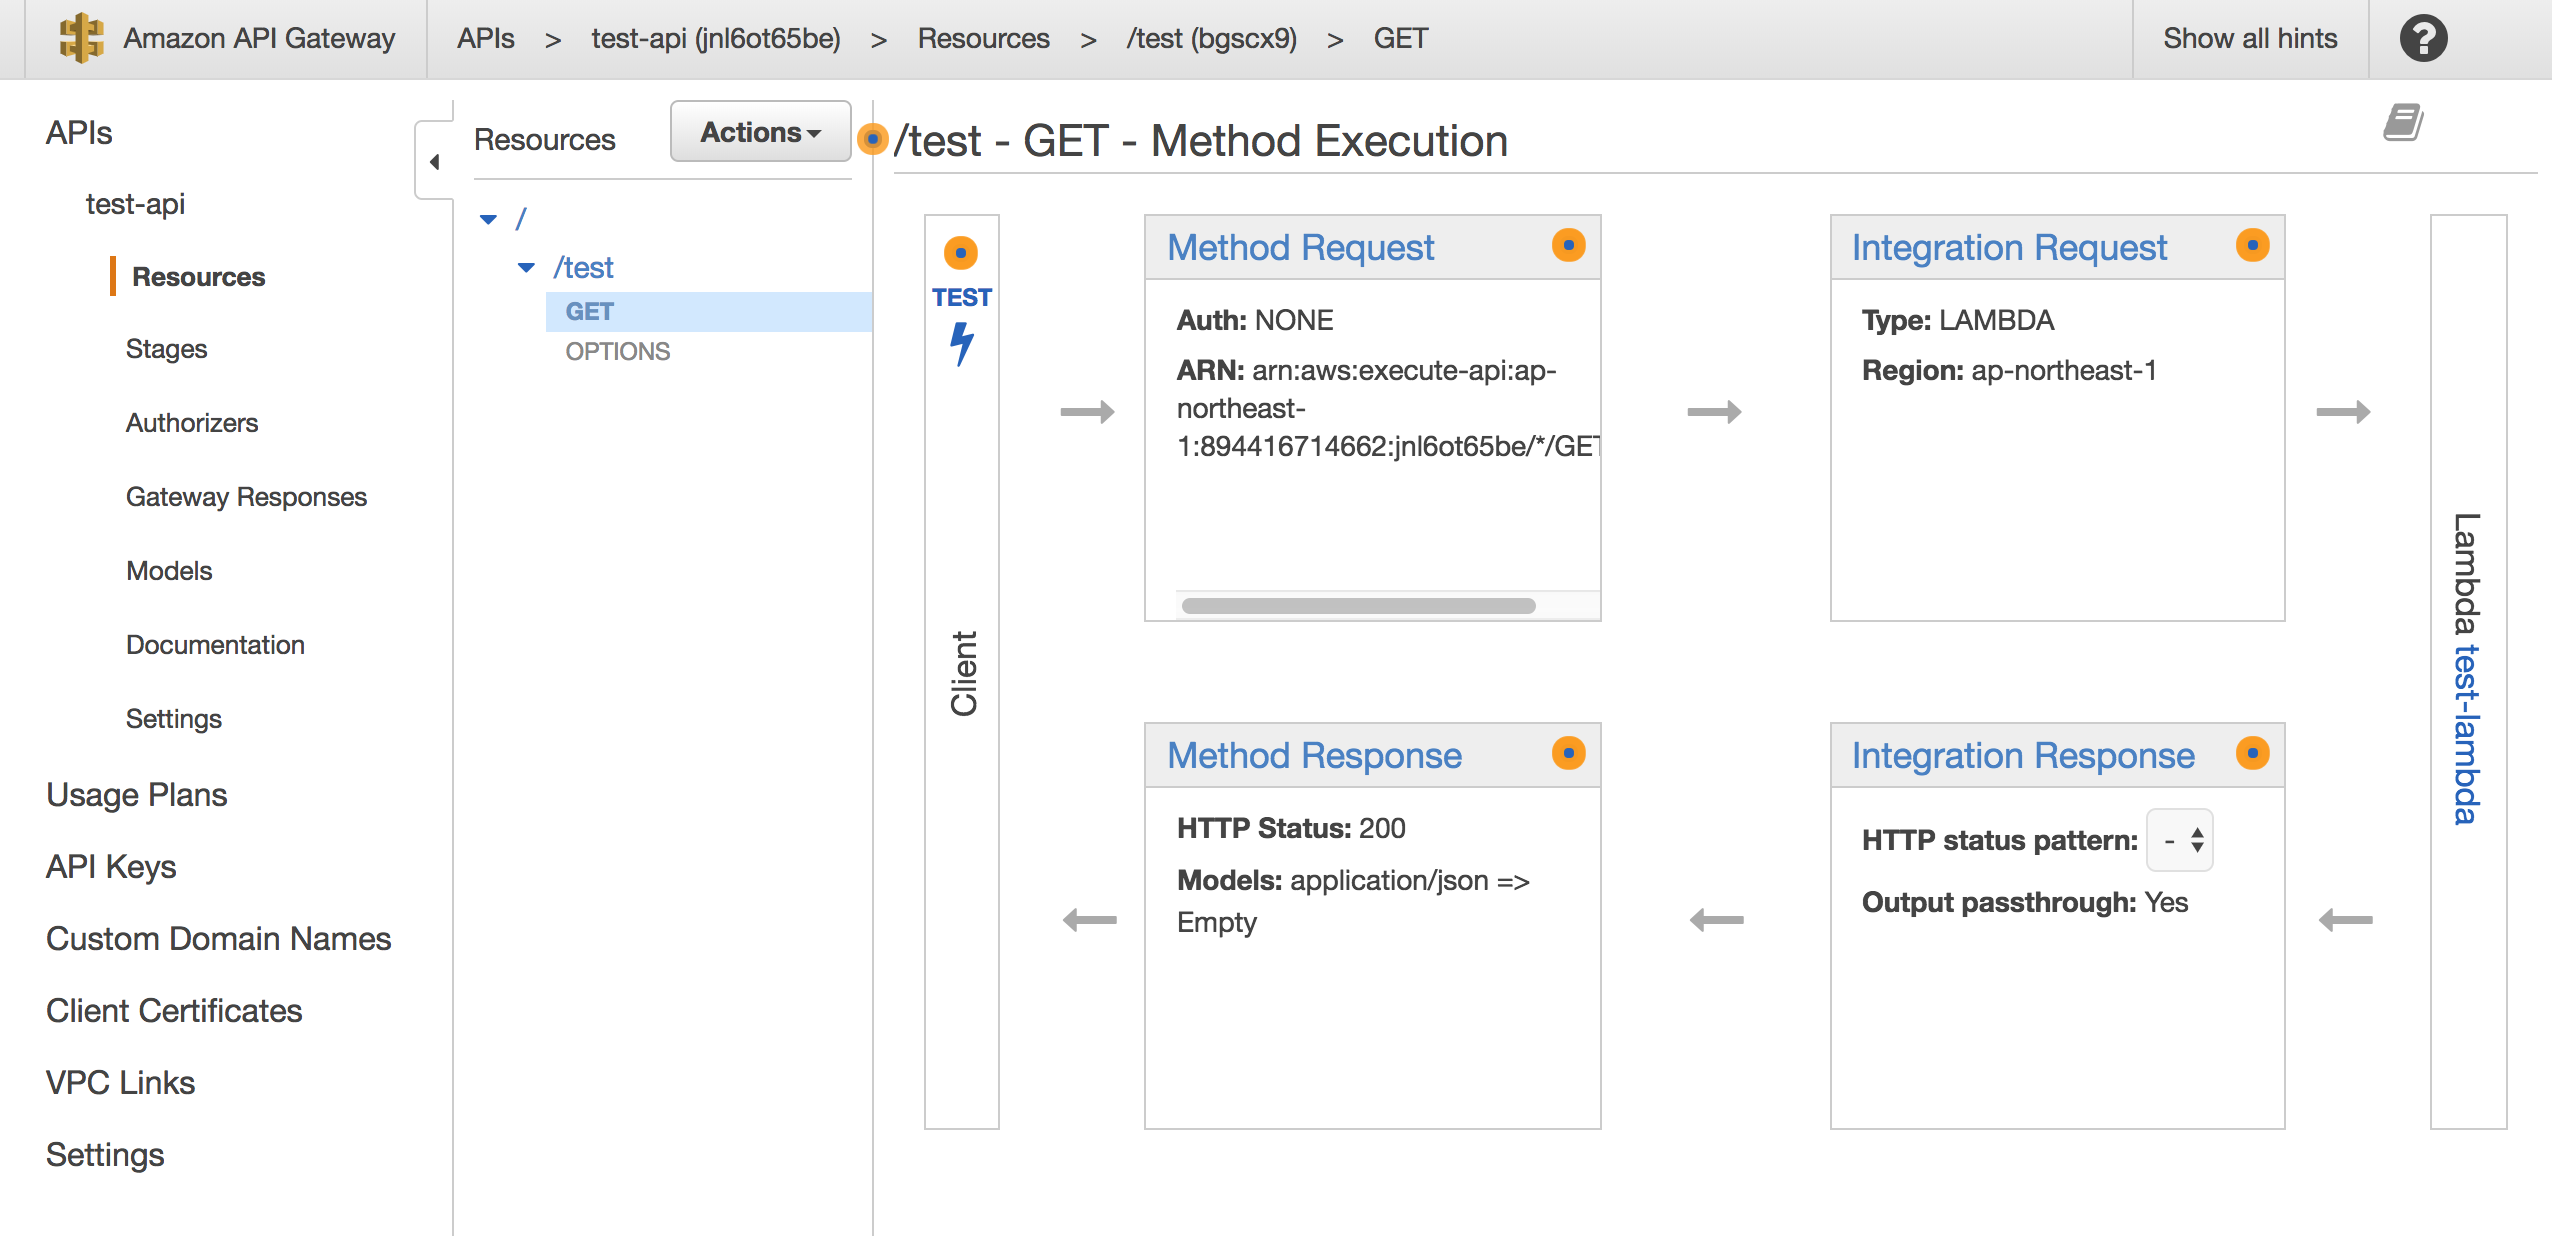This screenshot has height=1246, width=2552.
Task: Click the Show all hints button
Action: [x=2250, y=38]
